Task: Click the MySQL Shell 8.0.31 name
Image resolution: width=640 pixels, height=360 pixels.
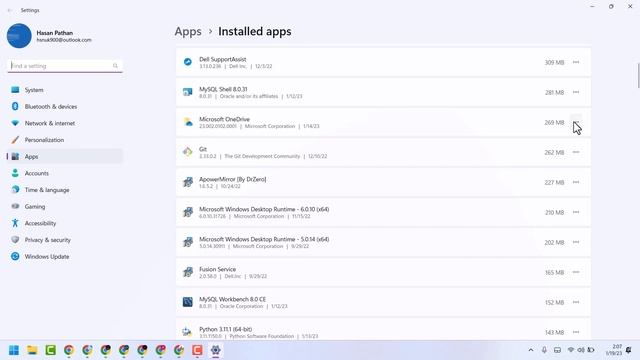Action: tap(223, 89)
